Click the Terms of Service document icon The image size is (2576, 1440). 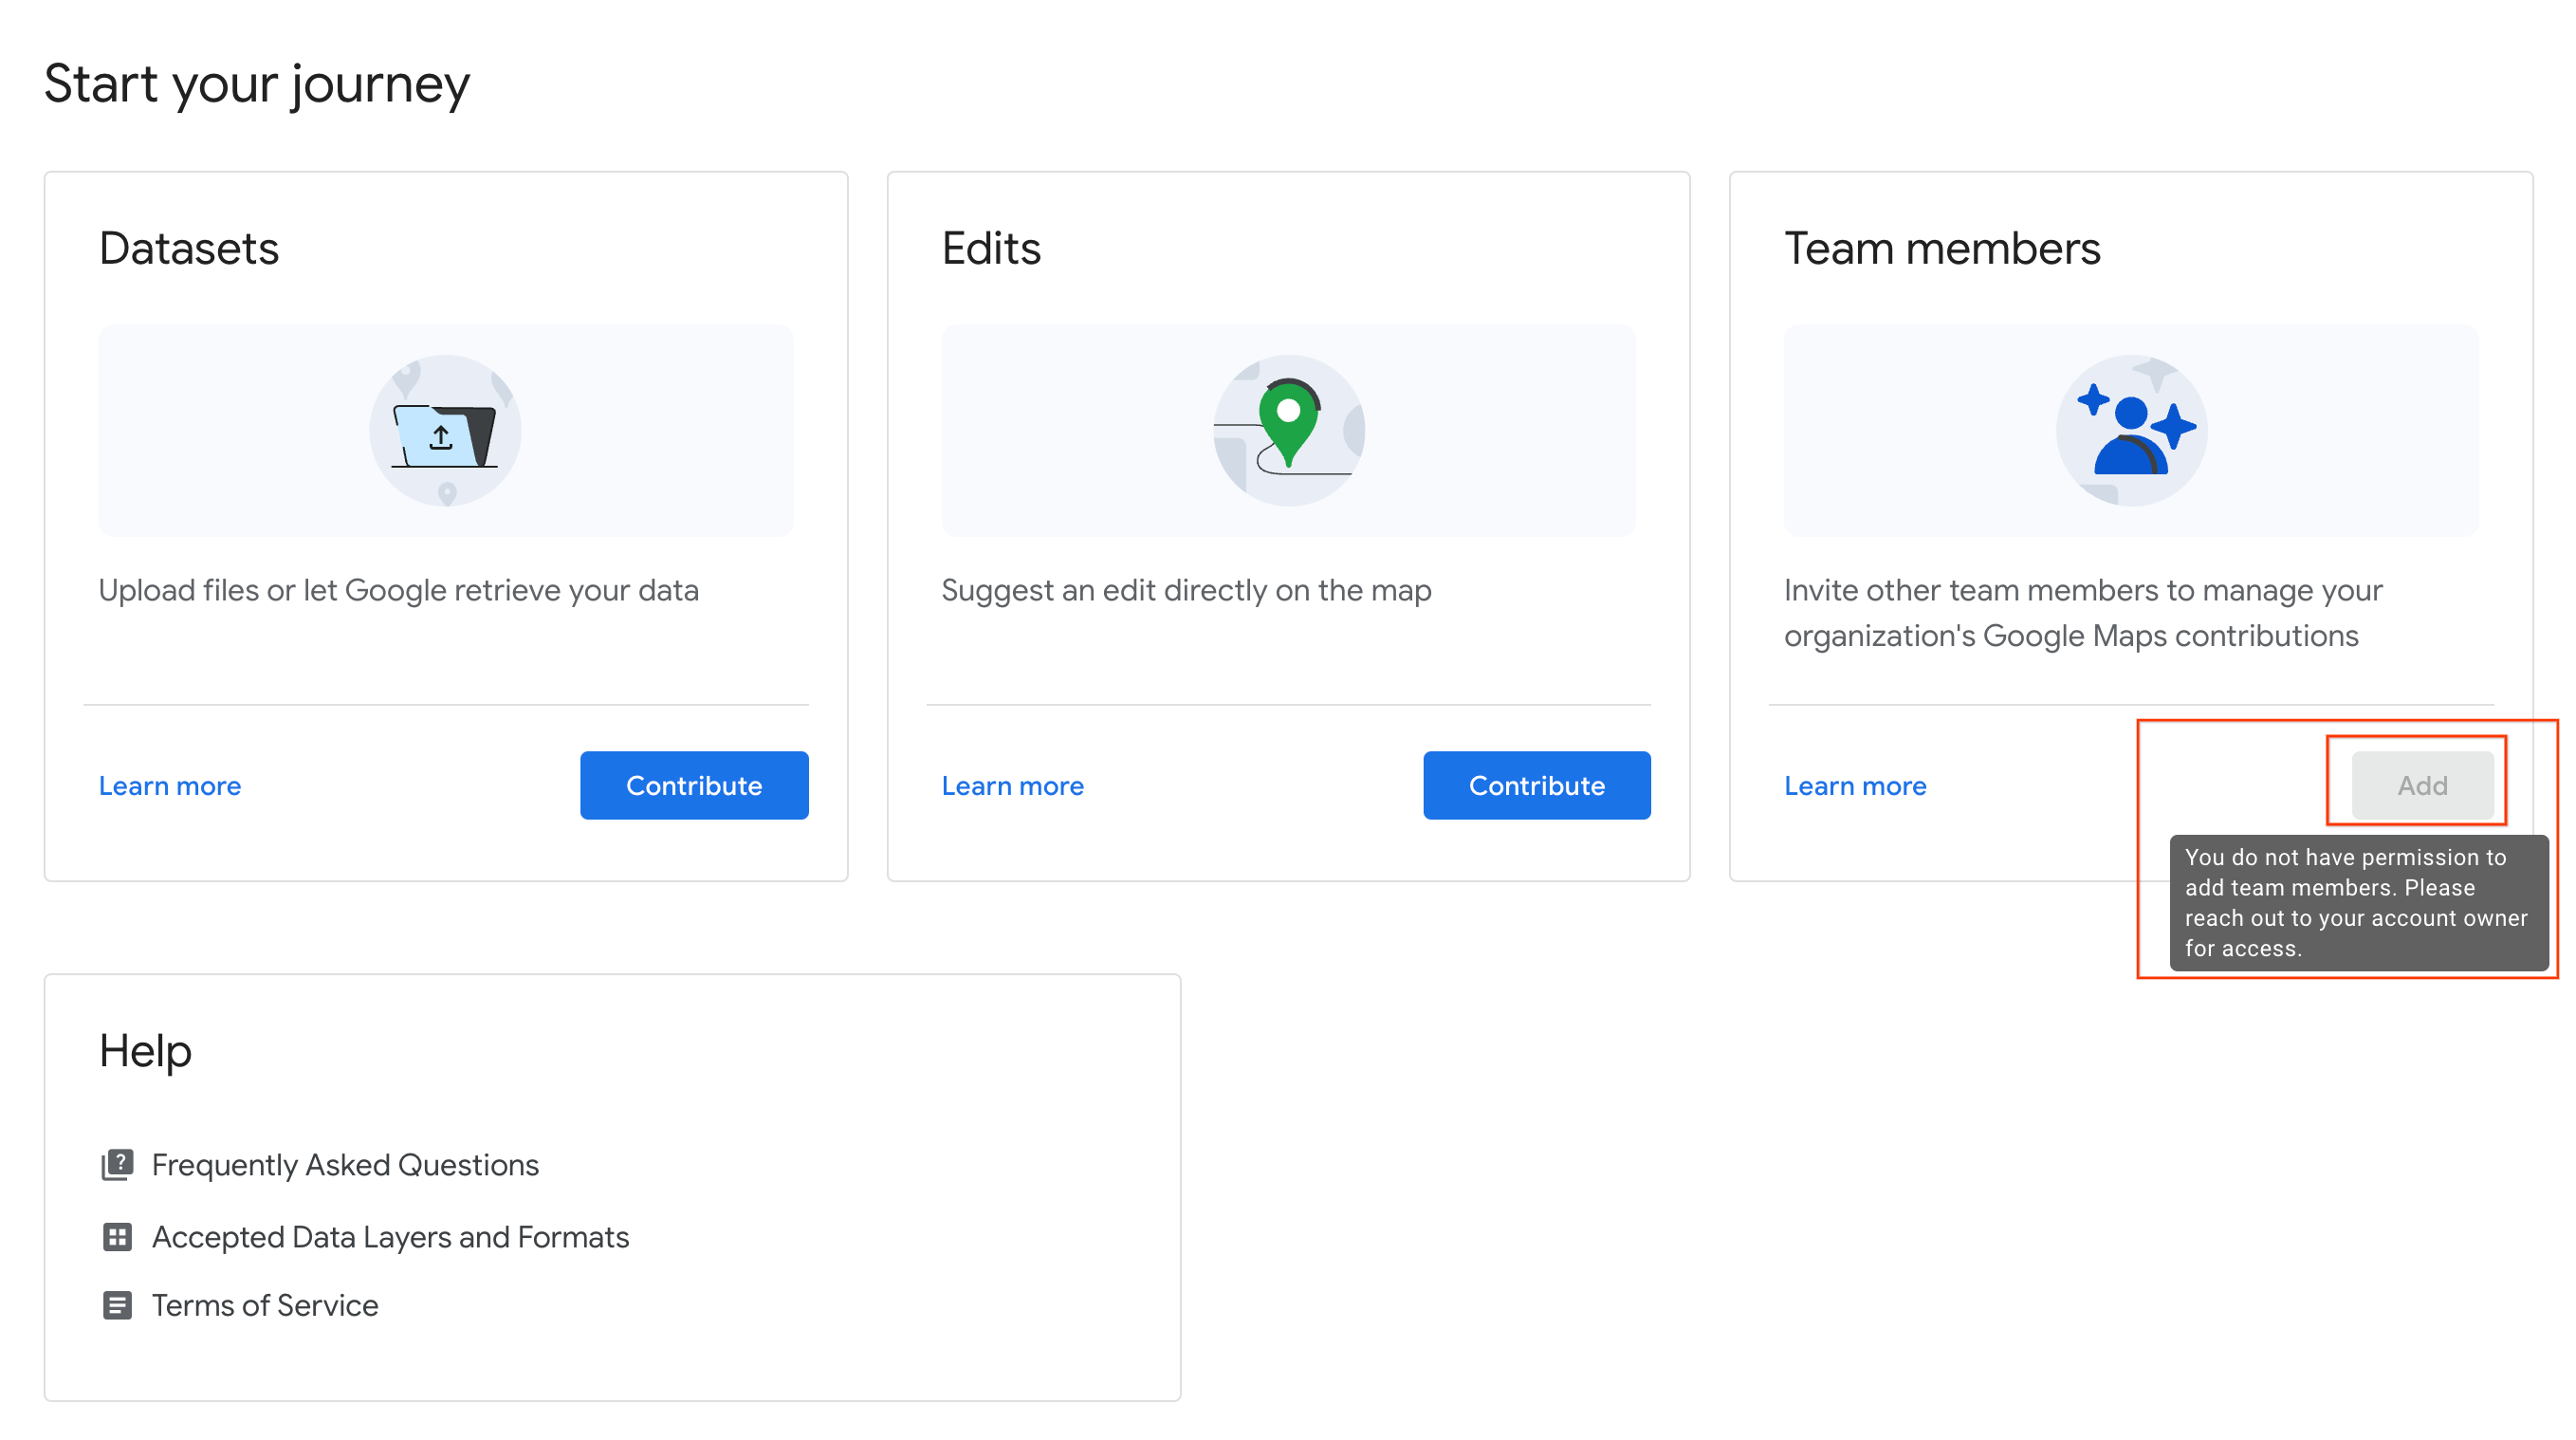coord(117,1305)
